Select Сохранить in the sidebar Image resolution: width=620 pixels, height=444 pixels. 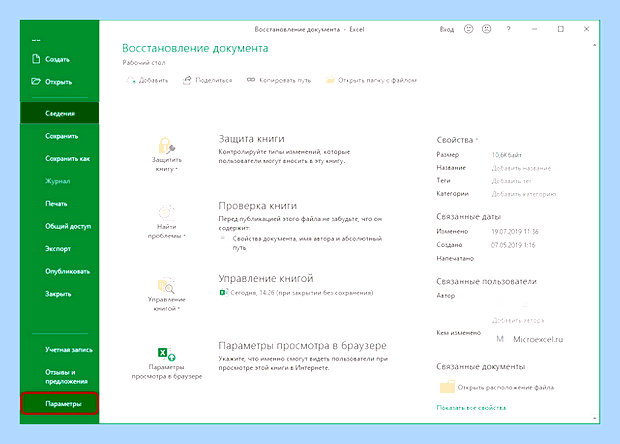[x=60, y=136]
